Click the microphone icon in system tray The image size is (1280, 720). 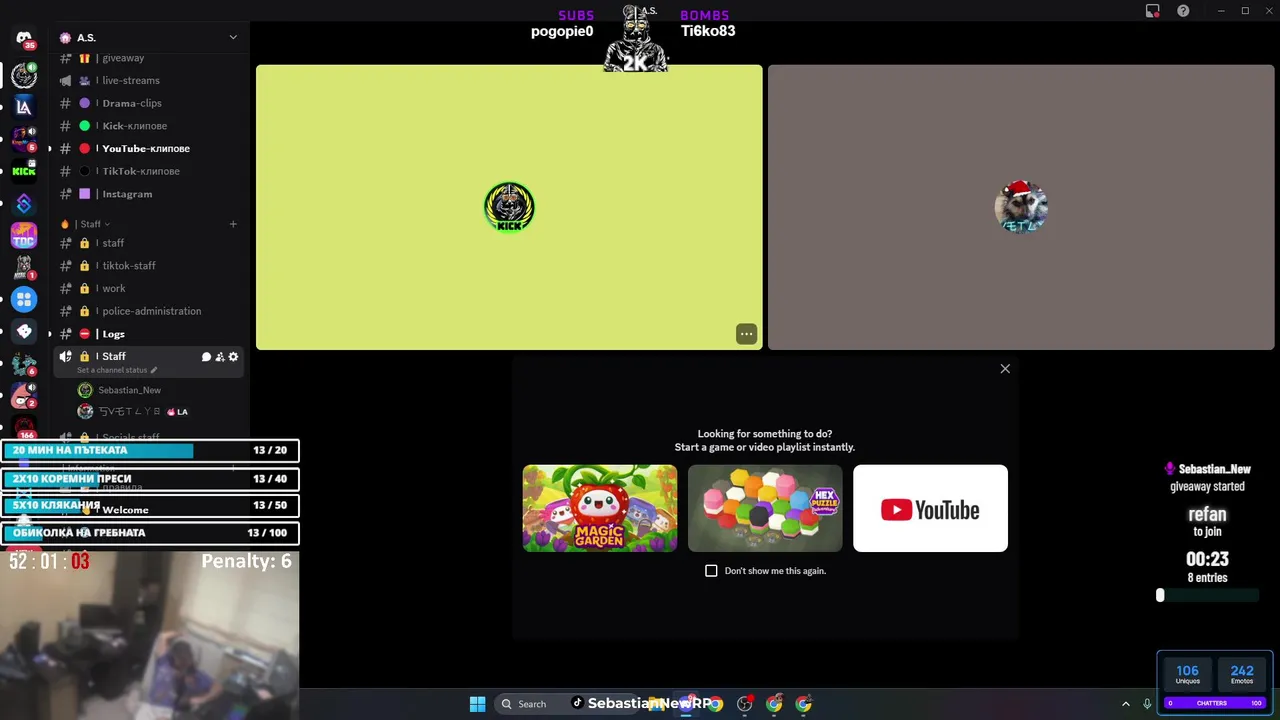[1147, 704]
